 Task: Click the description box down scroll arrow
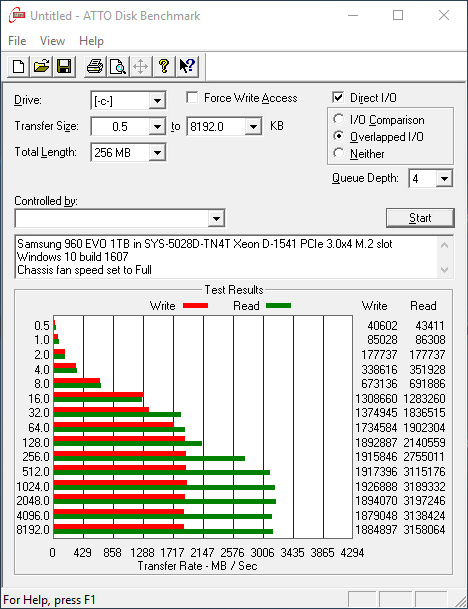445,270
